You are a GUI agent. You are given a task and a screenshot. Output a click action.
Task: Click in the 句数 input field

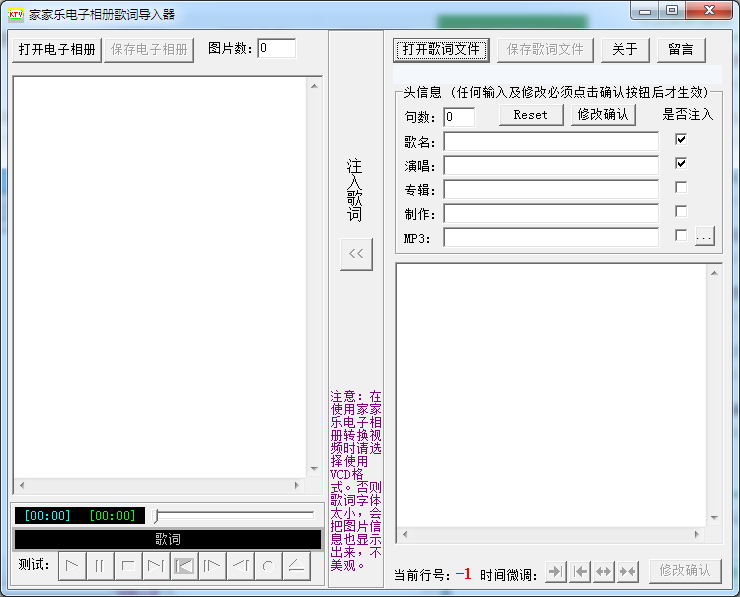click(459, 117)
